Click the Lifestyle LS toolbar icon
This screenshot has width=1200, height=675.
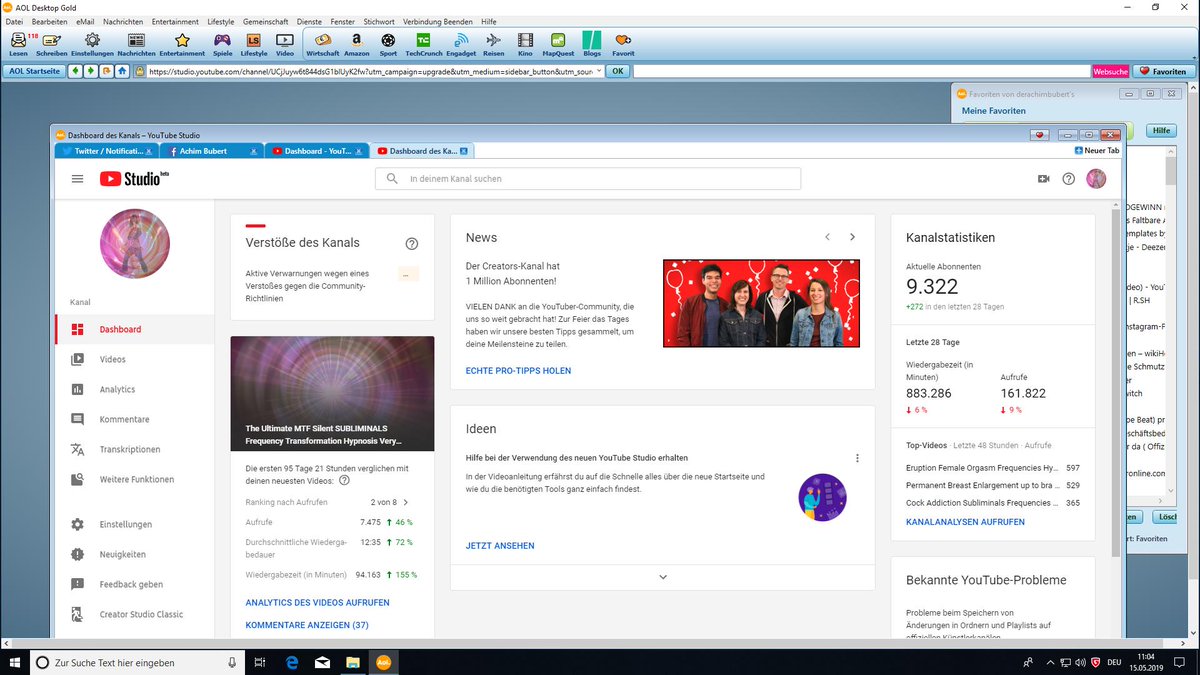[x=254, y=43]
